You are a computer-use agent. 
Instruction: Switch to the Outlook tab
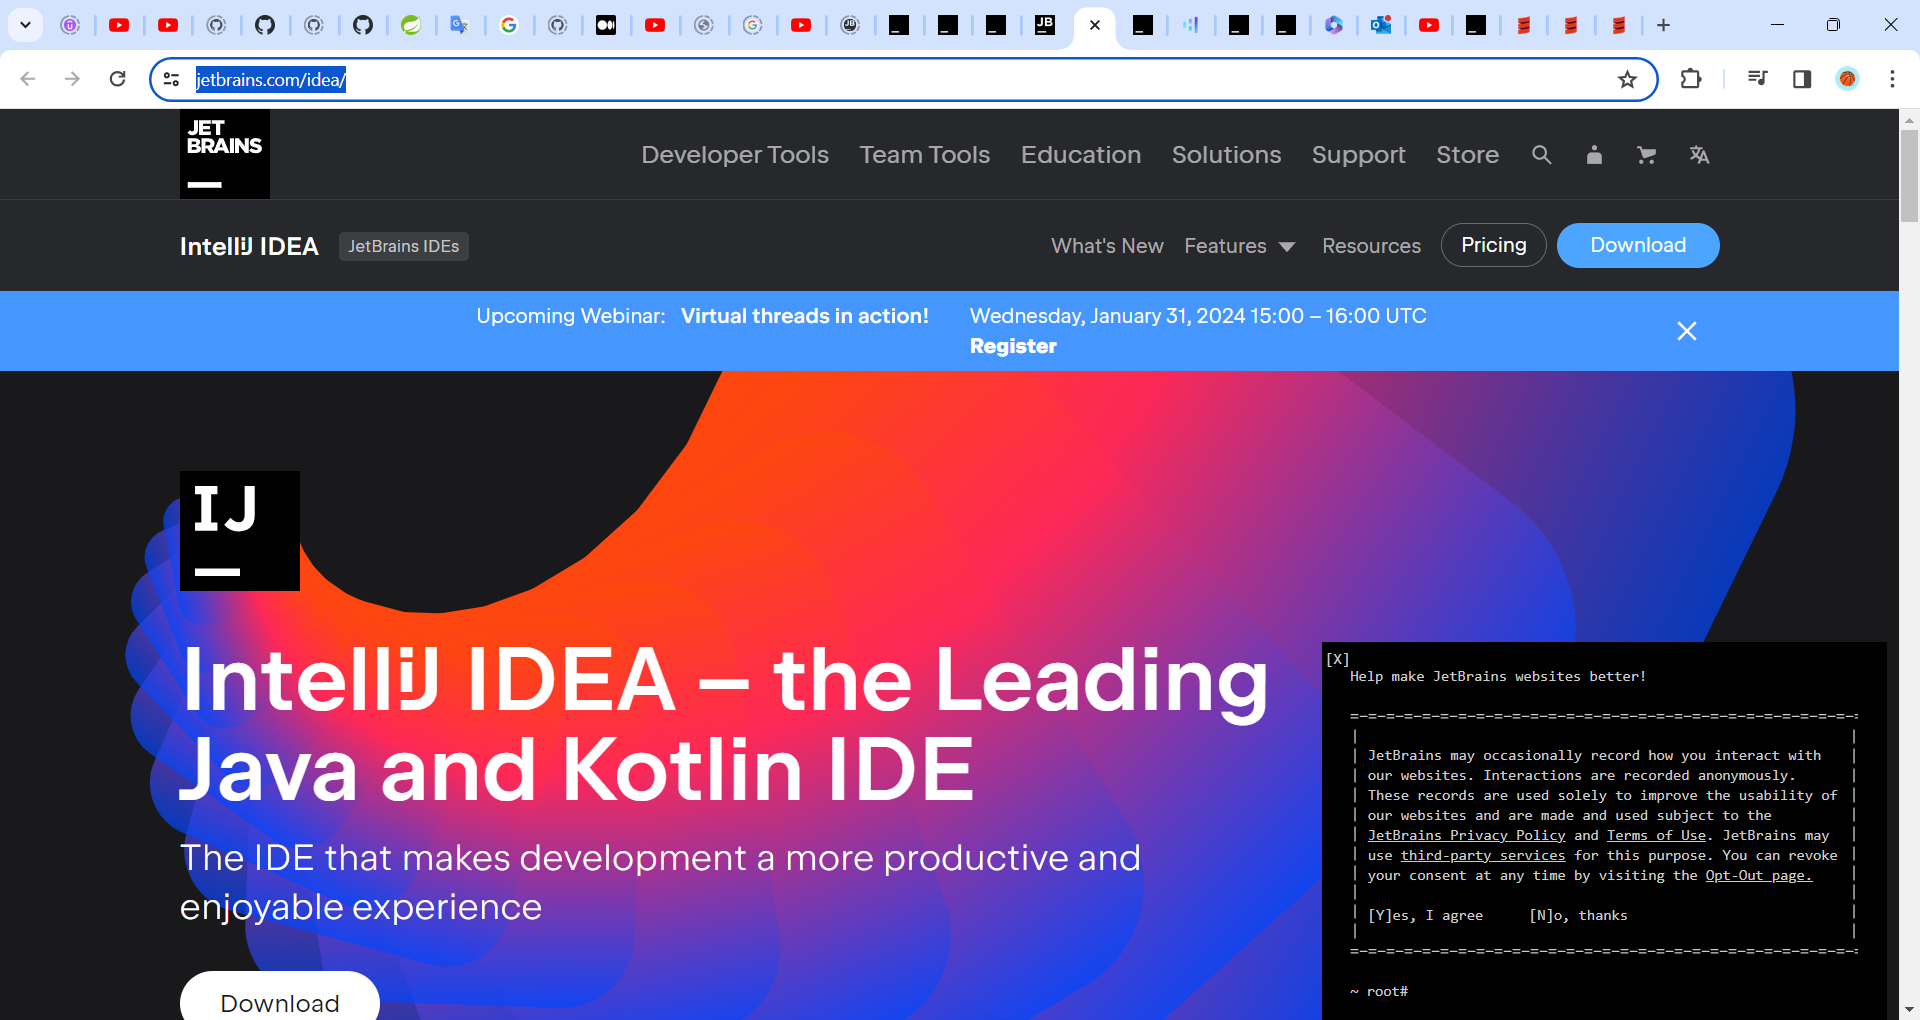coord(1381,25)
